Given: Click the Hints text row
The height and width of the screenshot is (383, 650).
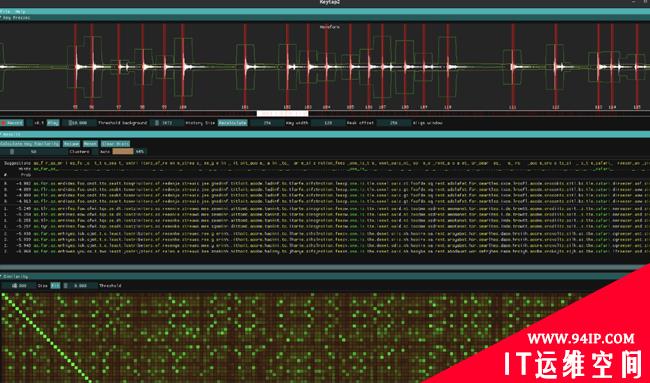Looking at the screenshot, I should 325,169.
